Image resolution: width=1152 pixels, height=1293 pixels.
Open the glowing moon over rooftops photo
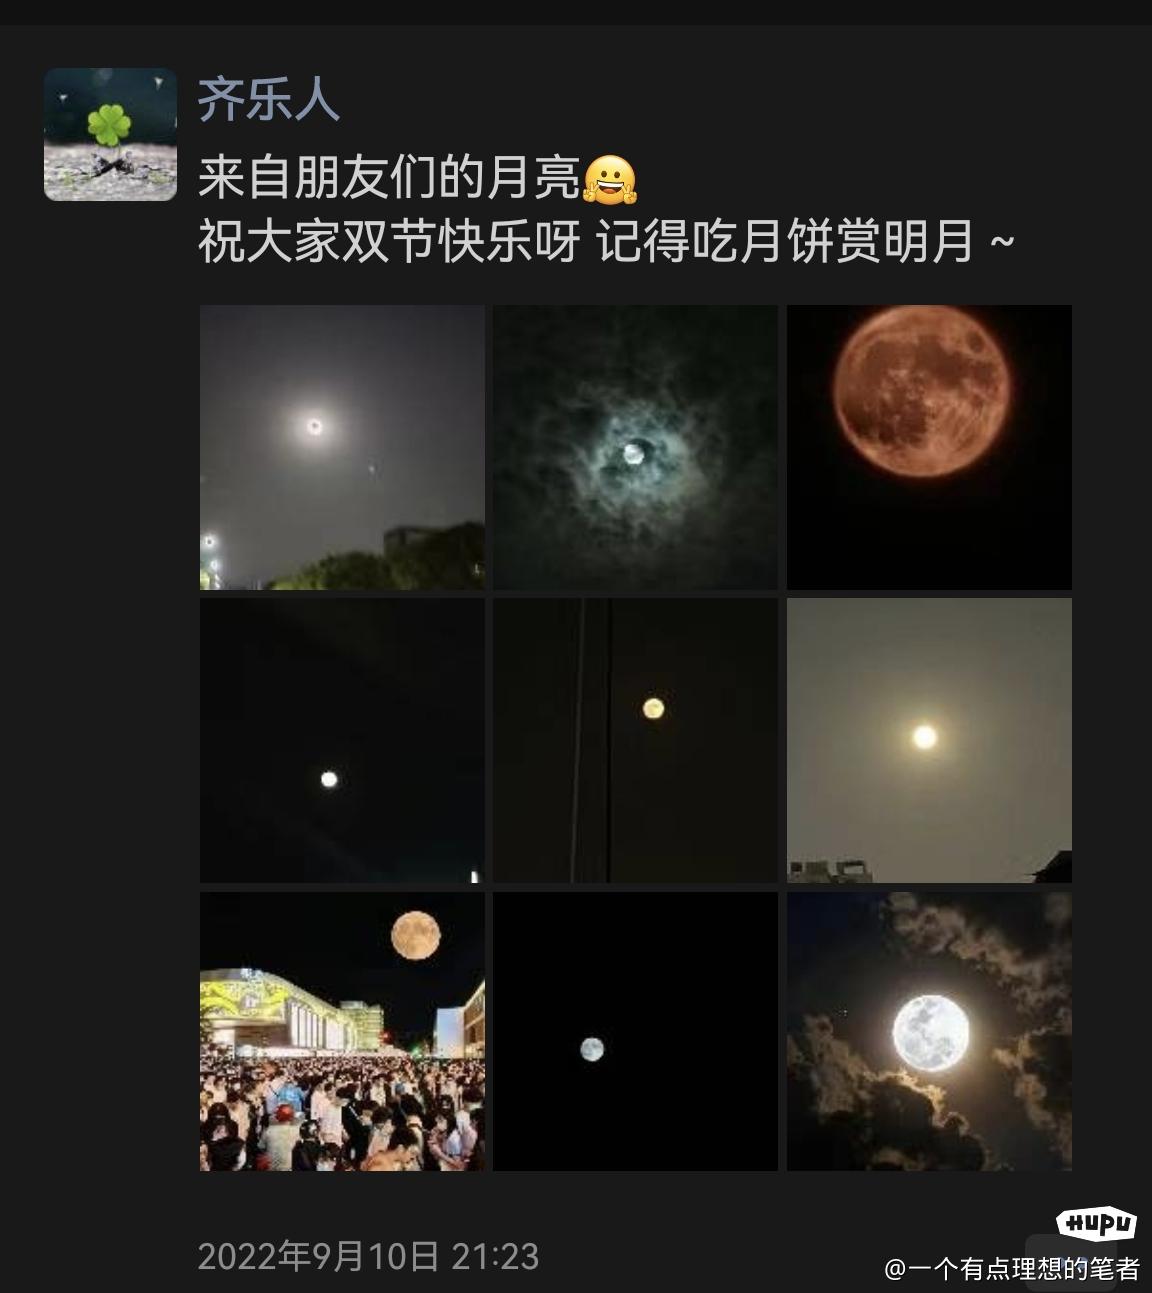[x=929, y=740]
